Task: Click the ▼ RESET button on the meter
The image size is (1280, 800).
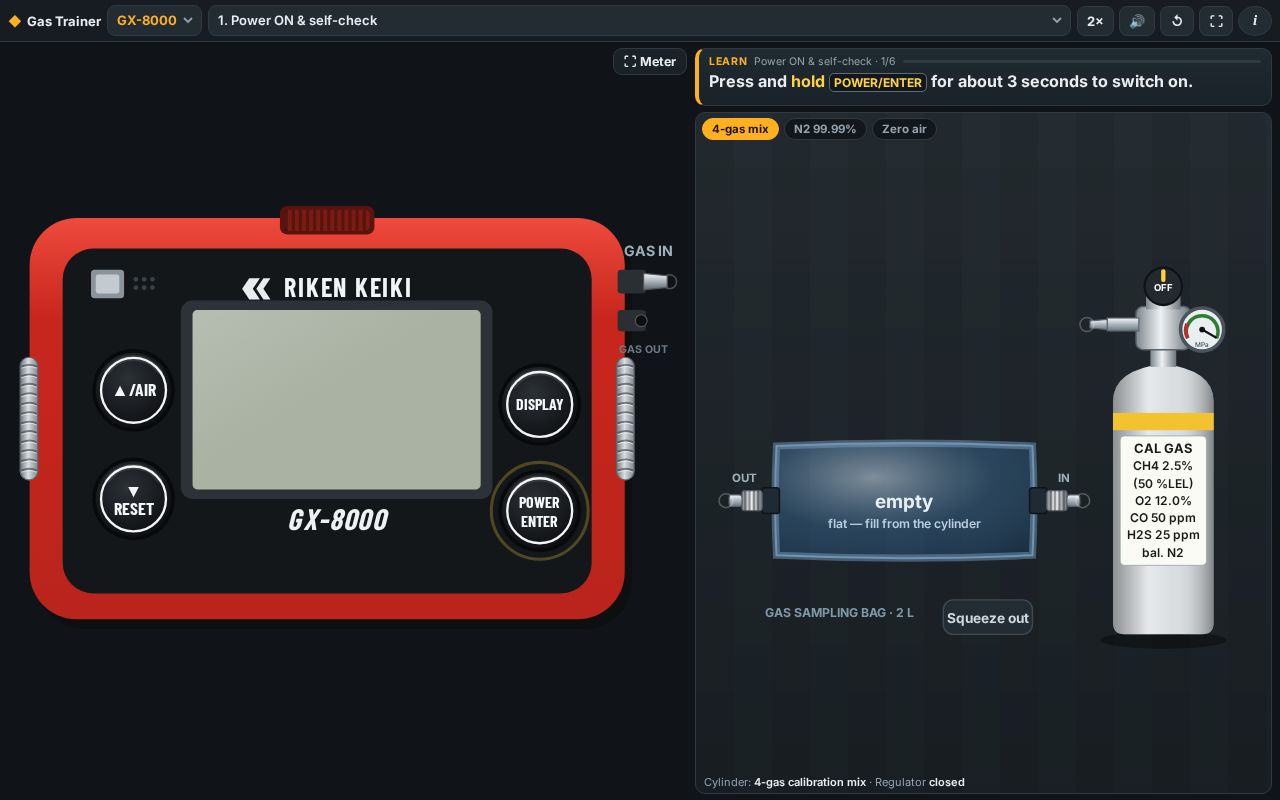Action: 134,498
